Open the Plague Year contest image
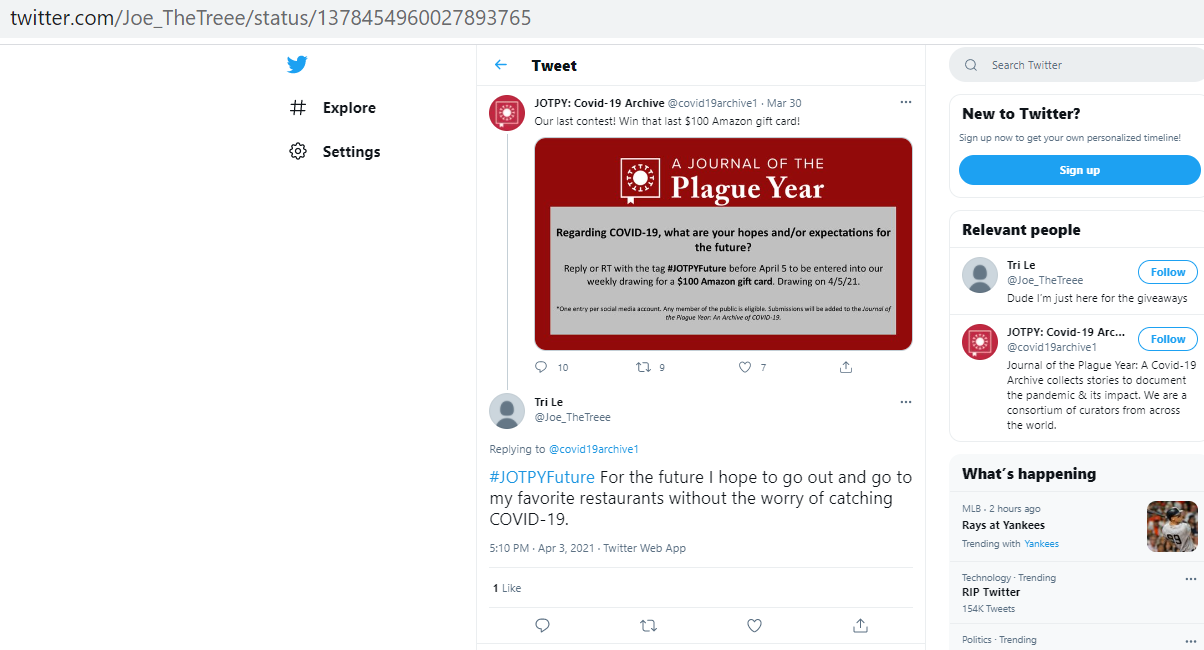The height and width of the screenshot is (650, 1204). click(723, 244)
